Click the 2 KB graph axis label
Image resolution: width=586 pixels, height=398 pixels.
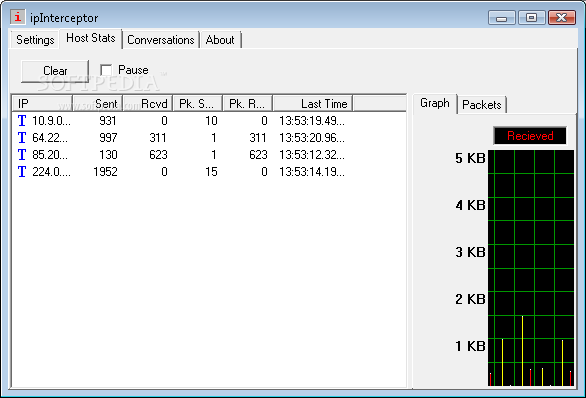point(470,299)
